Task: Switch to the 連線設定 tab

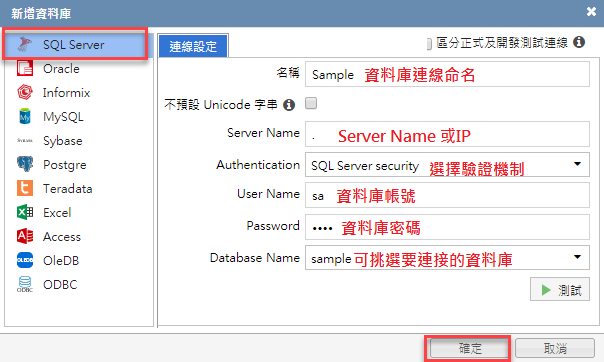Action: [x=193, y=46]
